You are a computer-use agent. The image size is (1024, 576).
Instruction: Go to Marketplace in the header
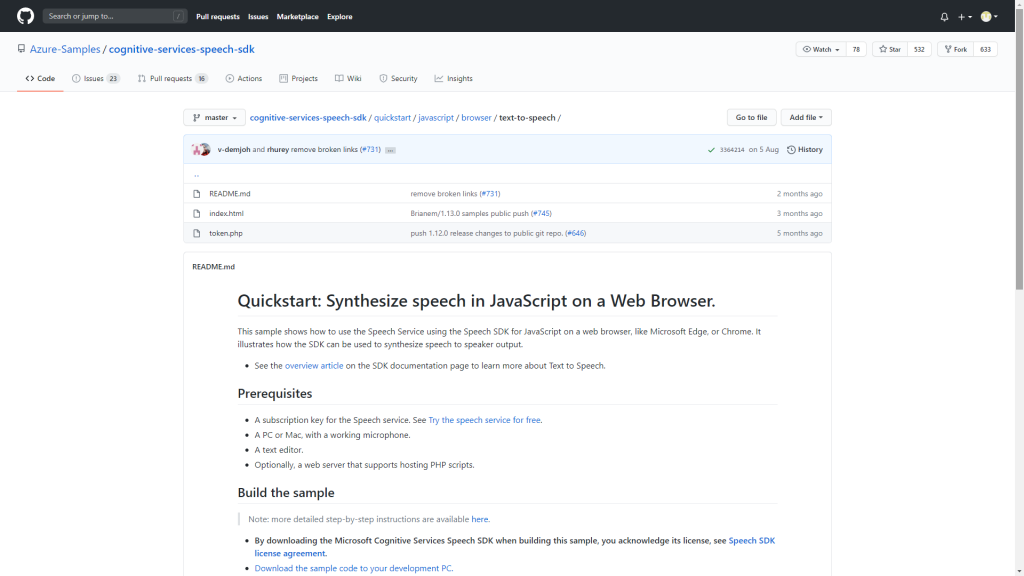click(297, 16)
